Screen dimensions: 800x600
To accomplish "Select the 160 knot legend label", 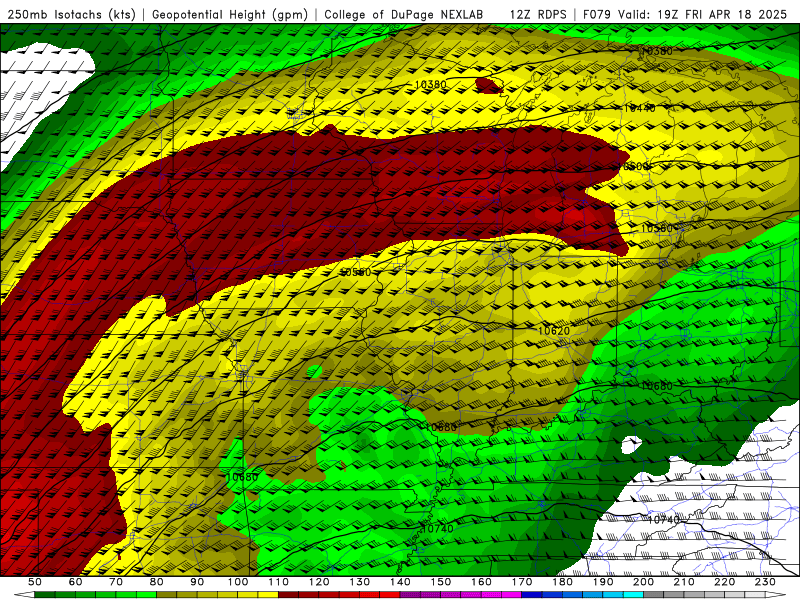I will (481, 582).
